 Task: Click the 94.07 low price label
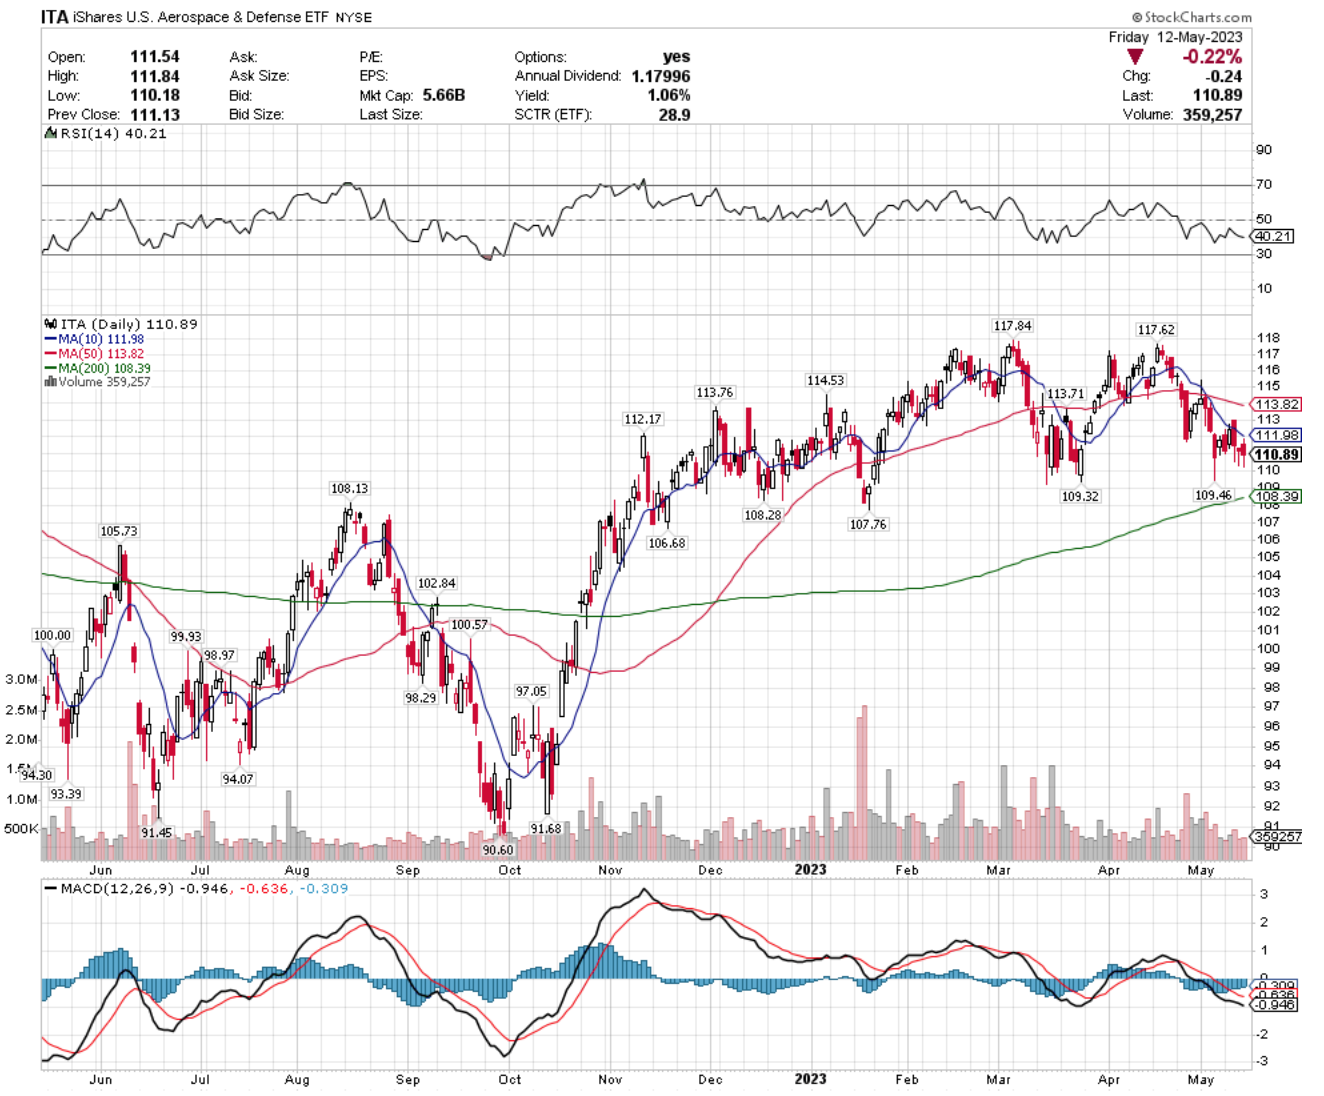(x=238, y=779)
